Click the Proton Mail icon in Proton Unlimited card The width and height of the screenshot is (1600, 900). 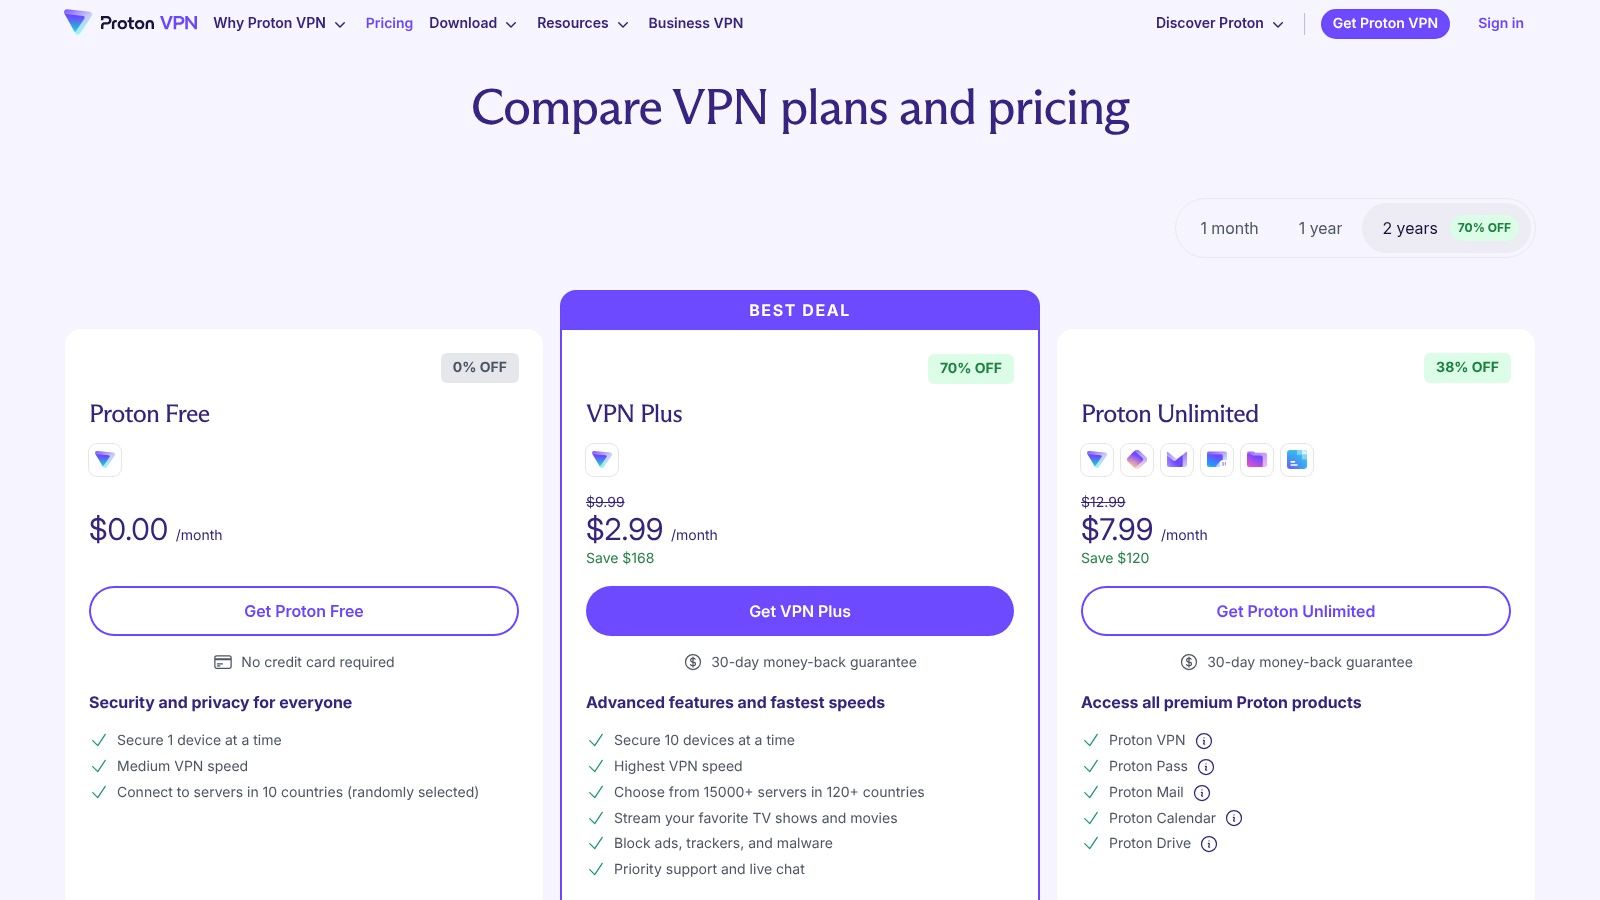coord(1176,459)
